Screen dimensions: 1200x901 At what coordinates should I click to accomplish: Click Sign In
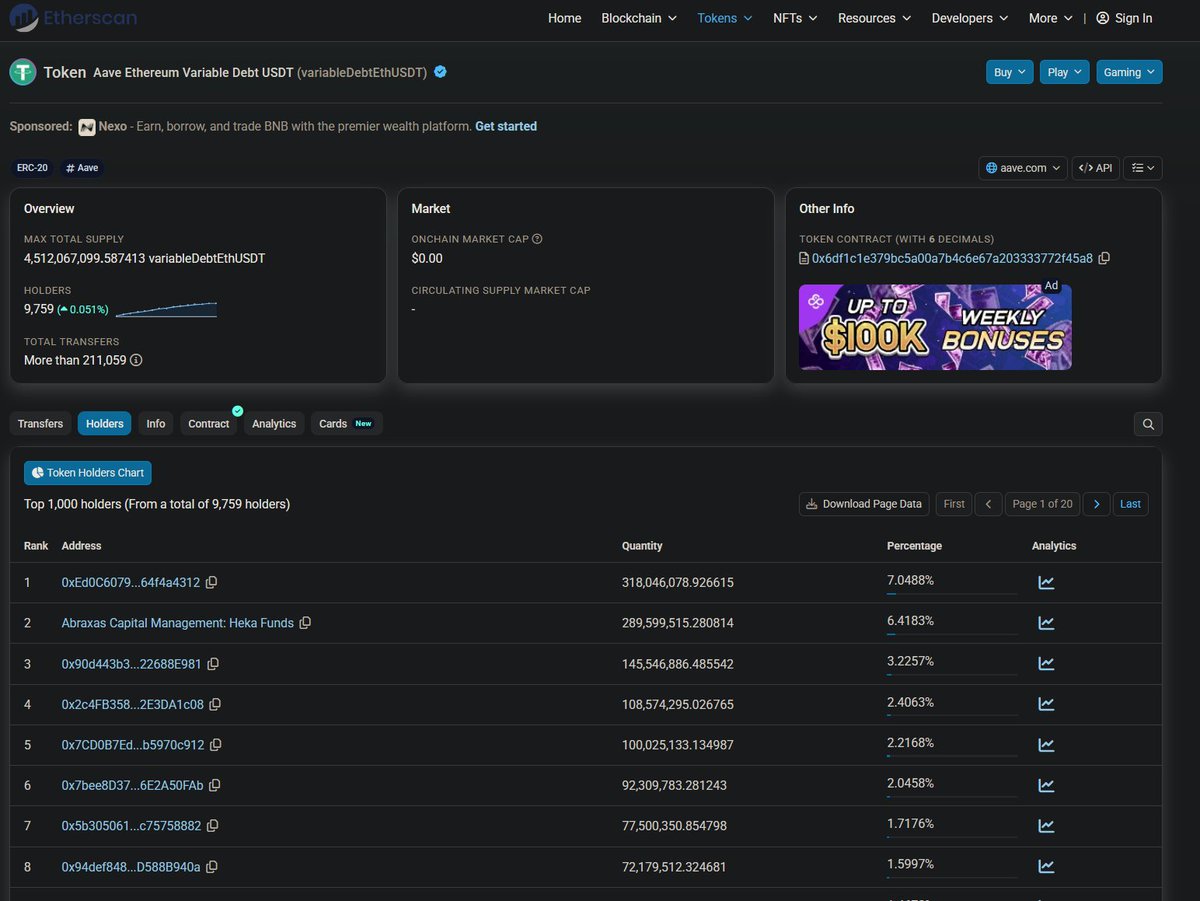[1124, 18]
